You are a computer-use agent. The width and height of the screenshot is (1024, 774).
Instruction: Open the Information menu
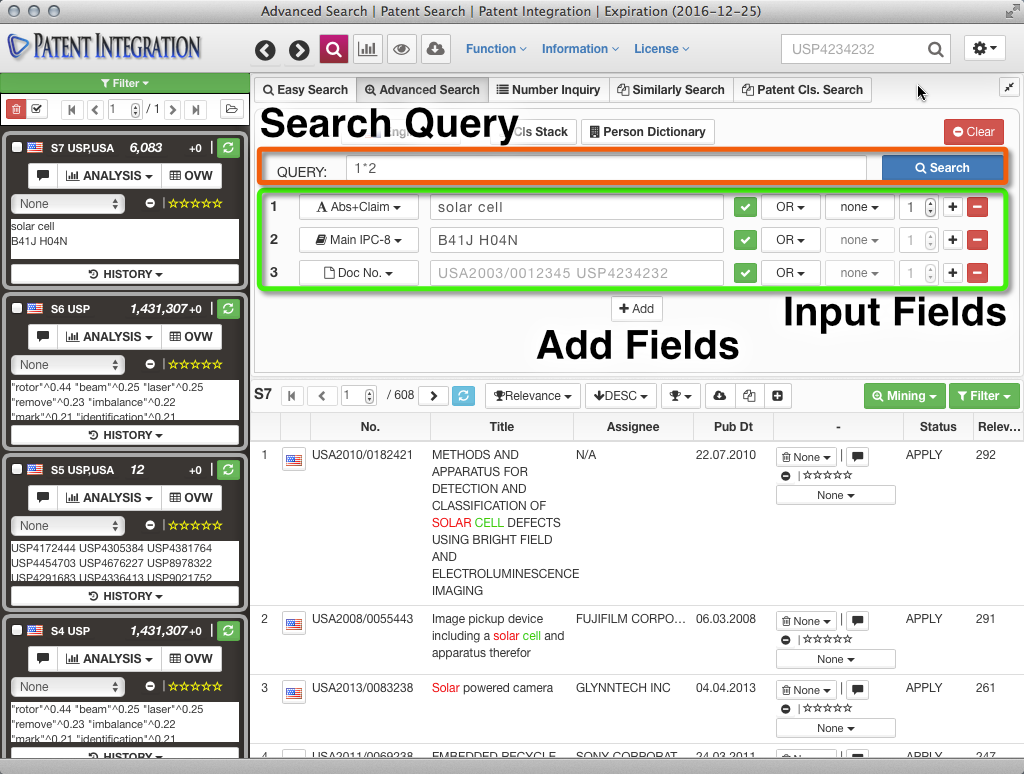580,49
